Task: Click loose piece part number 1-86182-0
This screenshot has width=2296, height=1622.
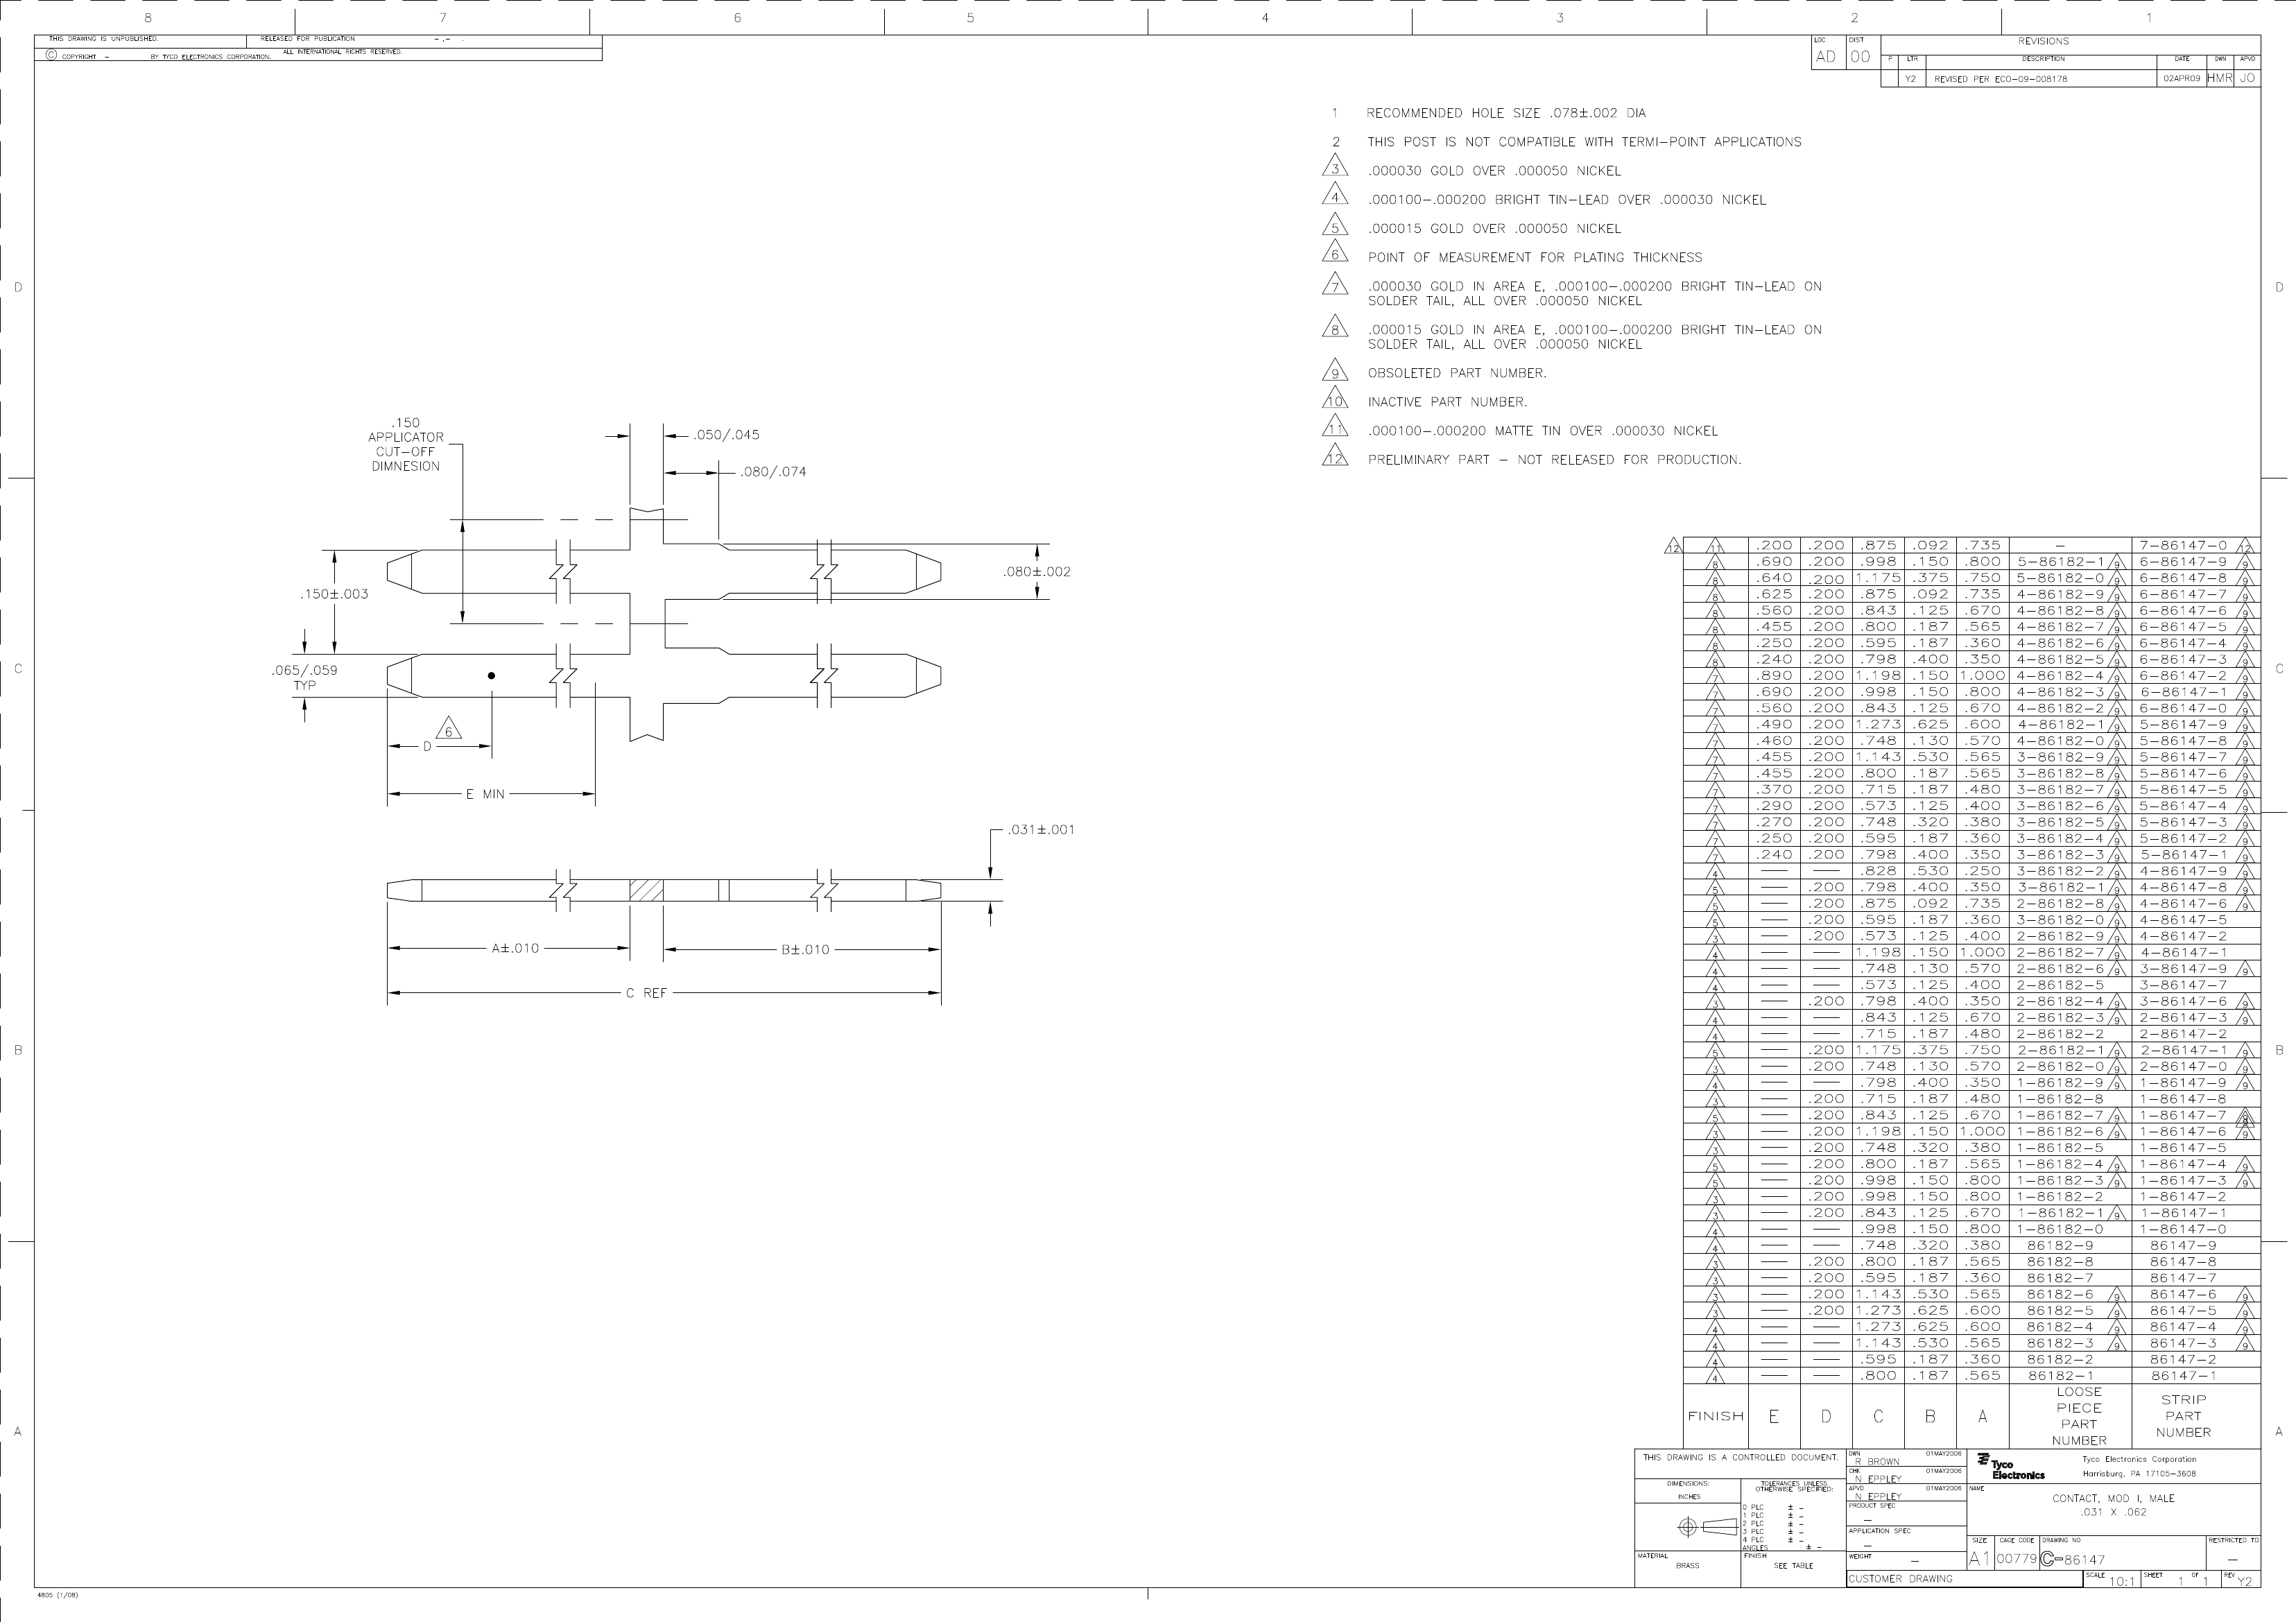Action: (2060, 1229)
